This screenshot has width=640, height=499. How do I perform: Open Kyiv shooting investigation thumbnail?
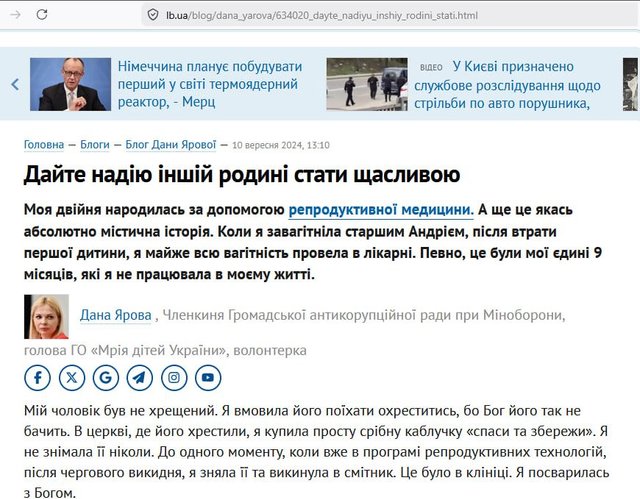[367, 84]
